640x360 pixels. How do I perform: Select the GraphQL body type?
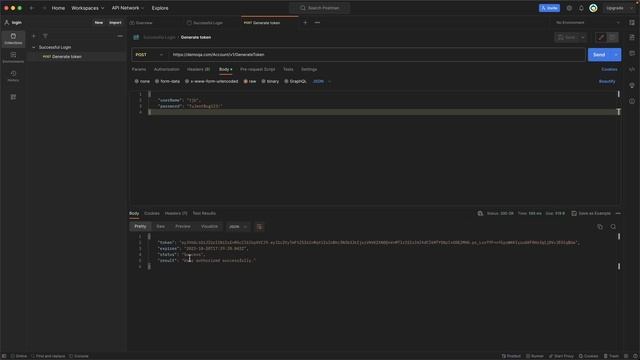click(x=296, y=81)
